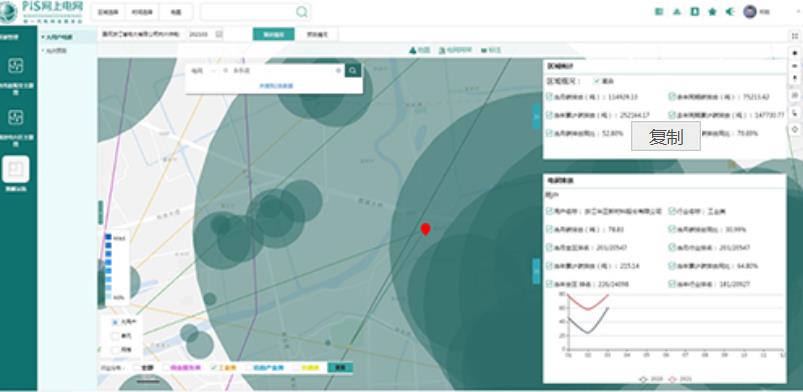Click the first sidebar module icon below the logo
The width and height of the screenshot is (803, 392).
(x=16, y=66)
